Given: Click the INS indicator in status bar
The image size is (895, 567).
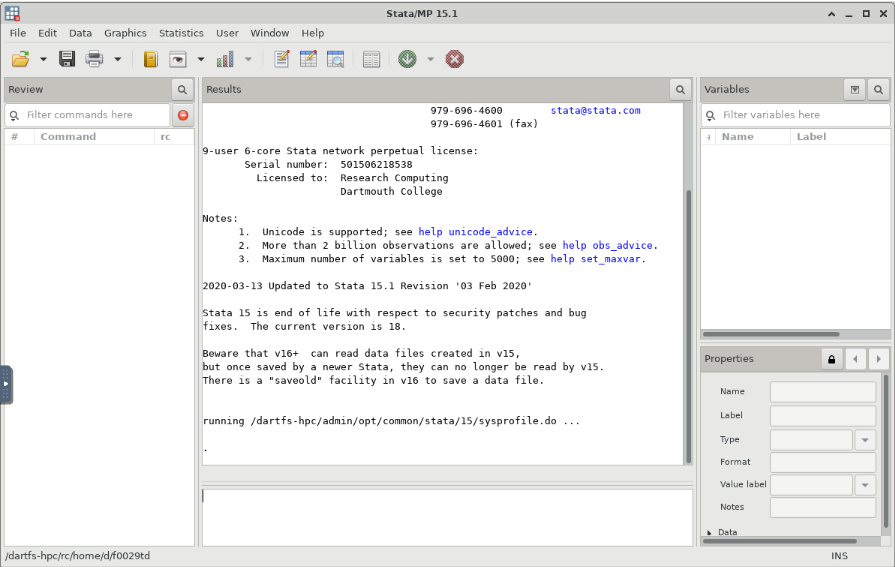Looking at the screenshot, I should (839, 556).
